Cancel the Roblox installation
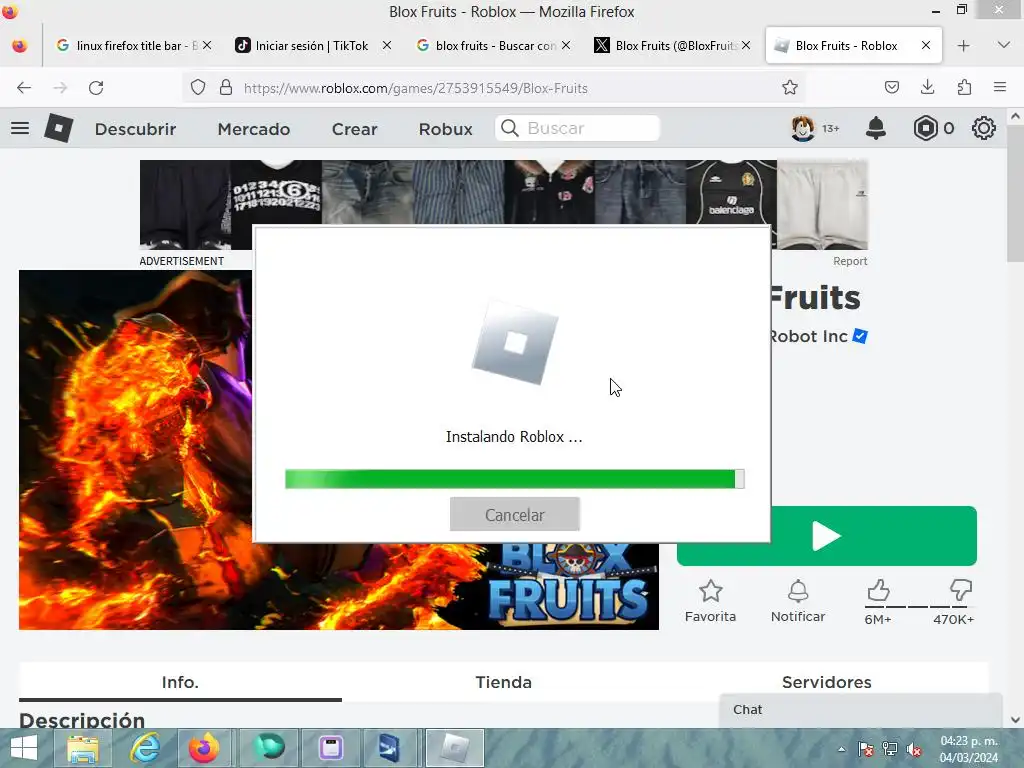 [515, 515]
